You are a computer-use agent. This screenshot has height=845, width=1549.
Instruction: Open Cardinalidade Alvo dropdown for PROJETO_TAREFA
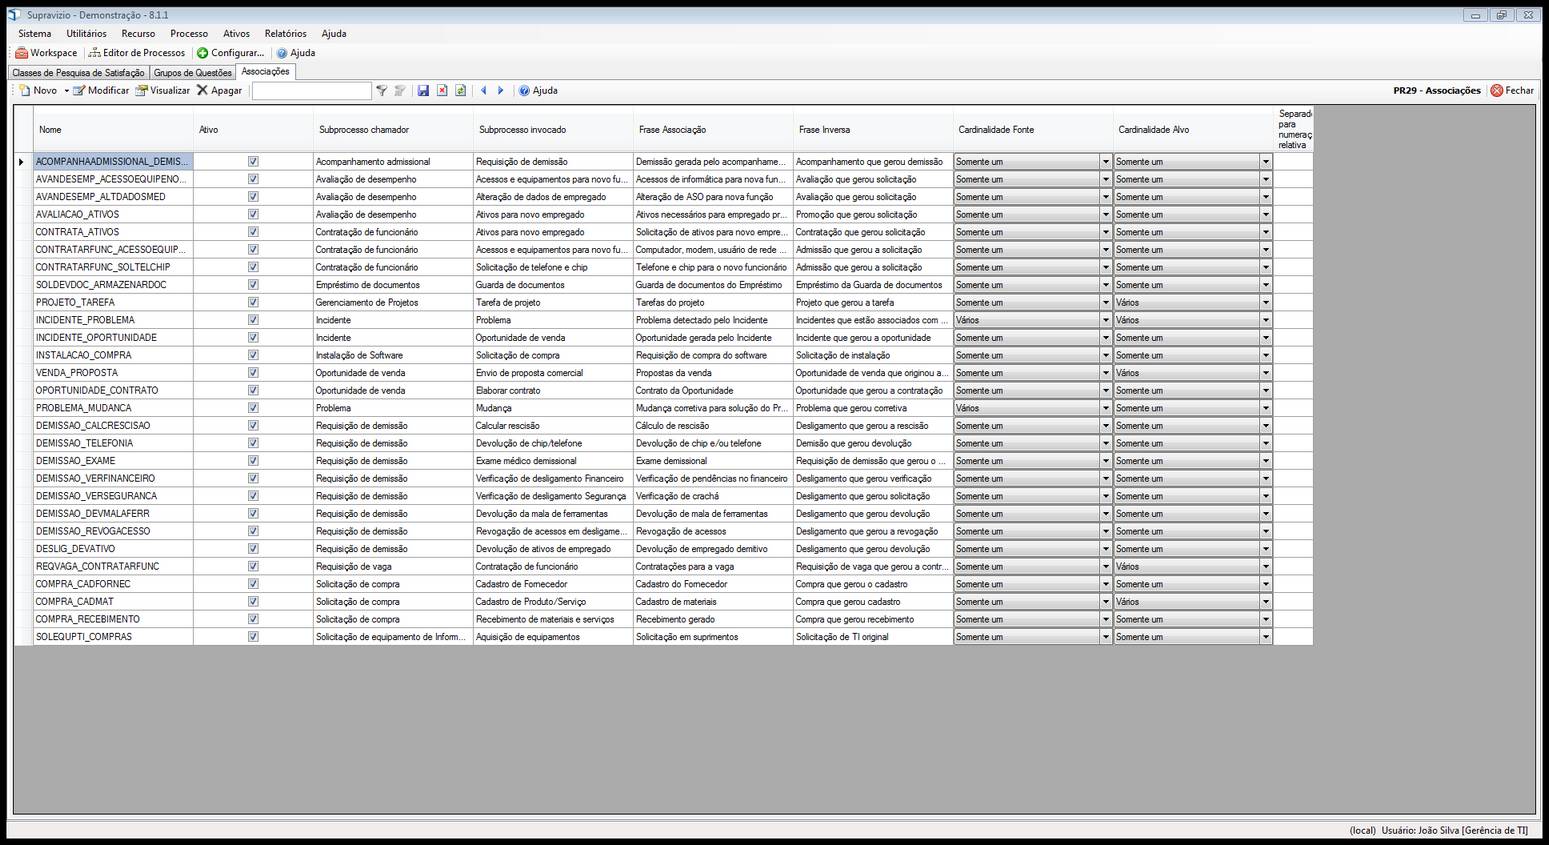coord(1265,302)
